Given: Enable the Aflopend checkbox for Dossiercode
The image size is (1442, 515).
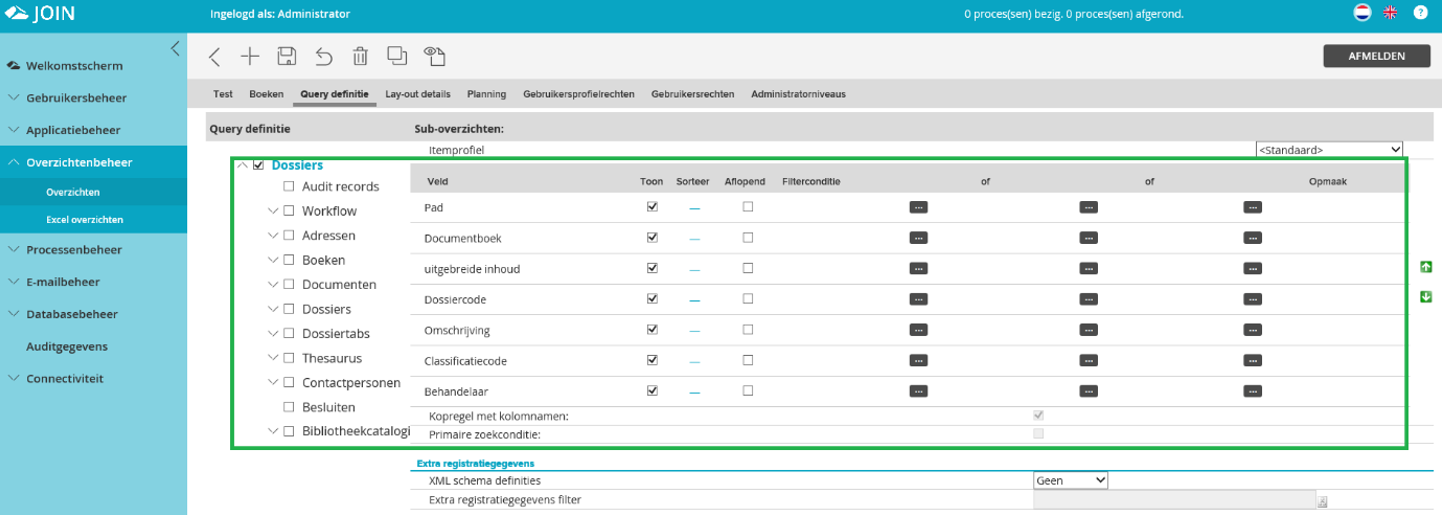Looking at the screenshot, I should coord(747,299).
